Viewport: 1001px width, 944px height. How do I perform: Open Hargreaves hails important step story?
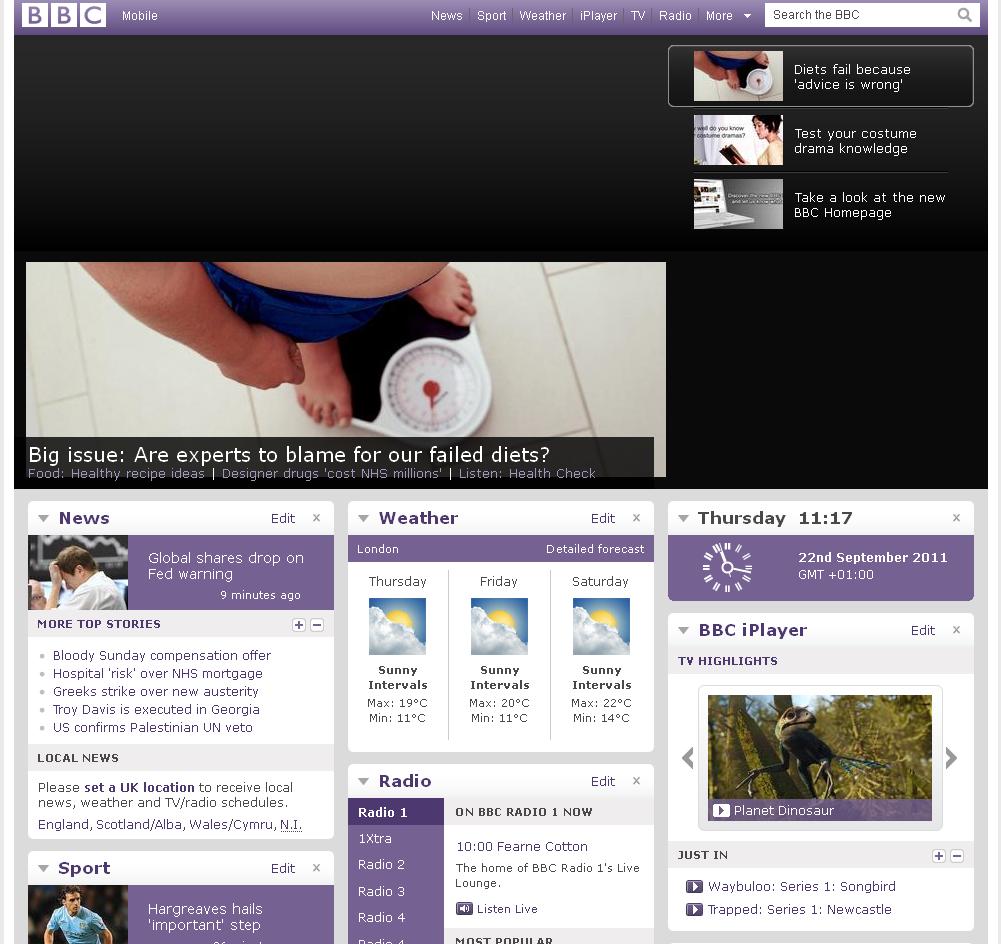pos(205,917)
